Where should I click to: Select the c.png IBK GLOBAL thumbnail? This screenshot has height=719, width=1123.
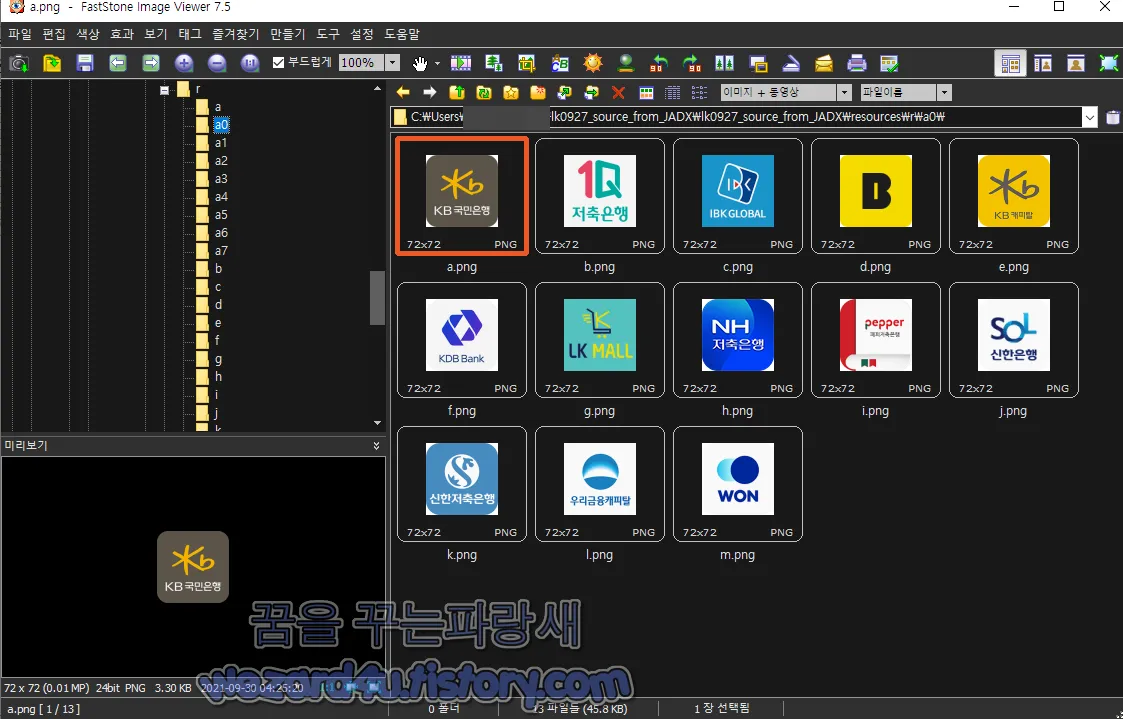click(x=738, y=196)
